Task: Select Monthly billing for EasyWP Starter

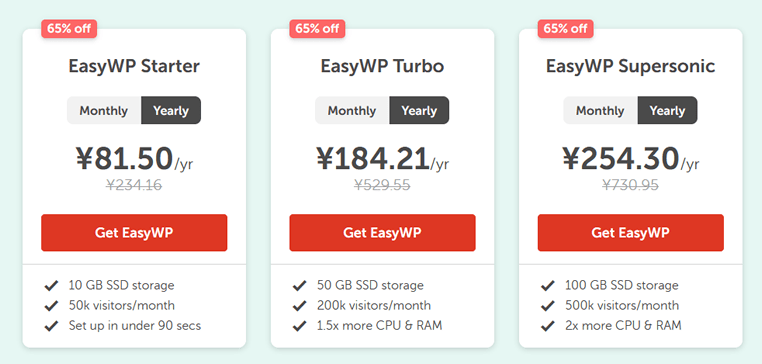Action: 104,110
